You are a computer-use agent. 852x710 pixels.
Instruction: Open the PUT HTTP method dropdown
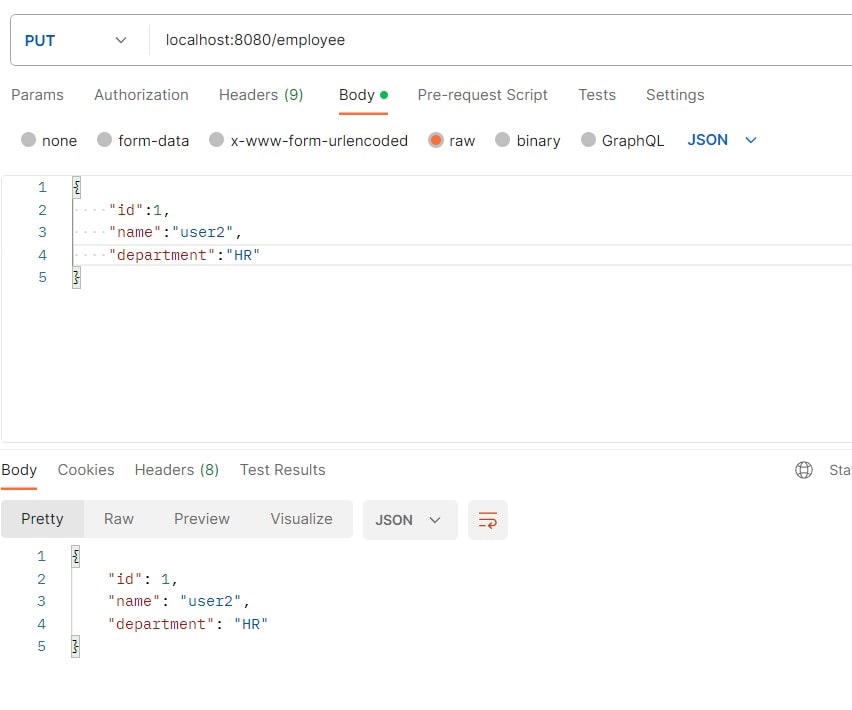click(76, 40)
